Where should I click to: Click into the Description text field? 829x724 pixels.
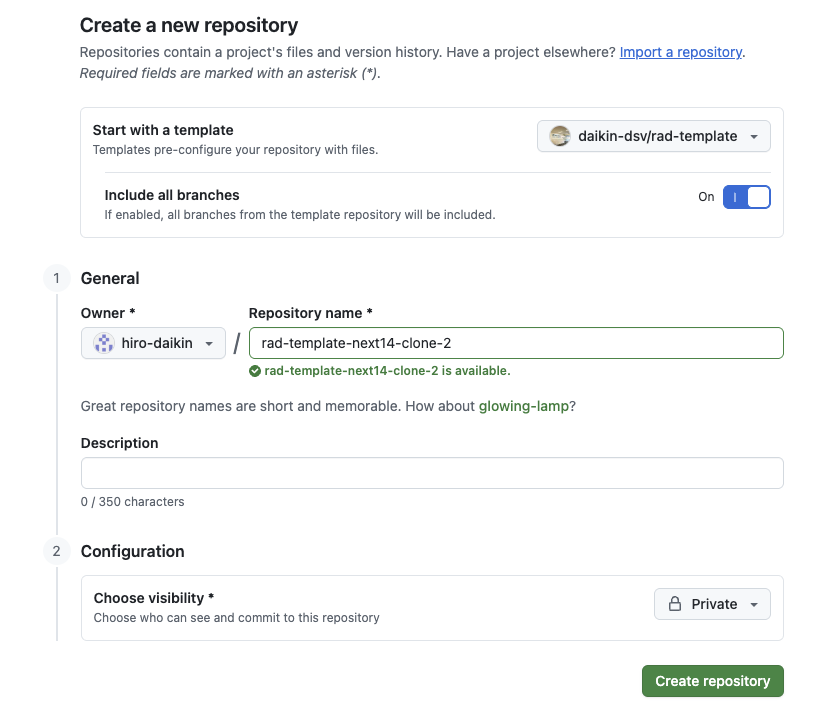point(432,473)
